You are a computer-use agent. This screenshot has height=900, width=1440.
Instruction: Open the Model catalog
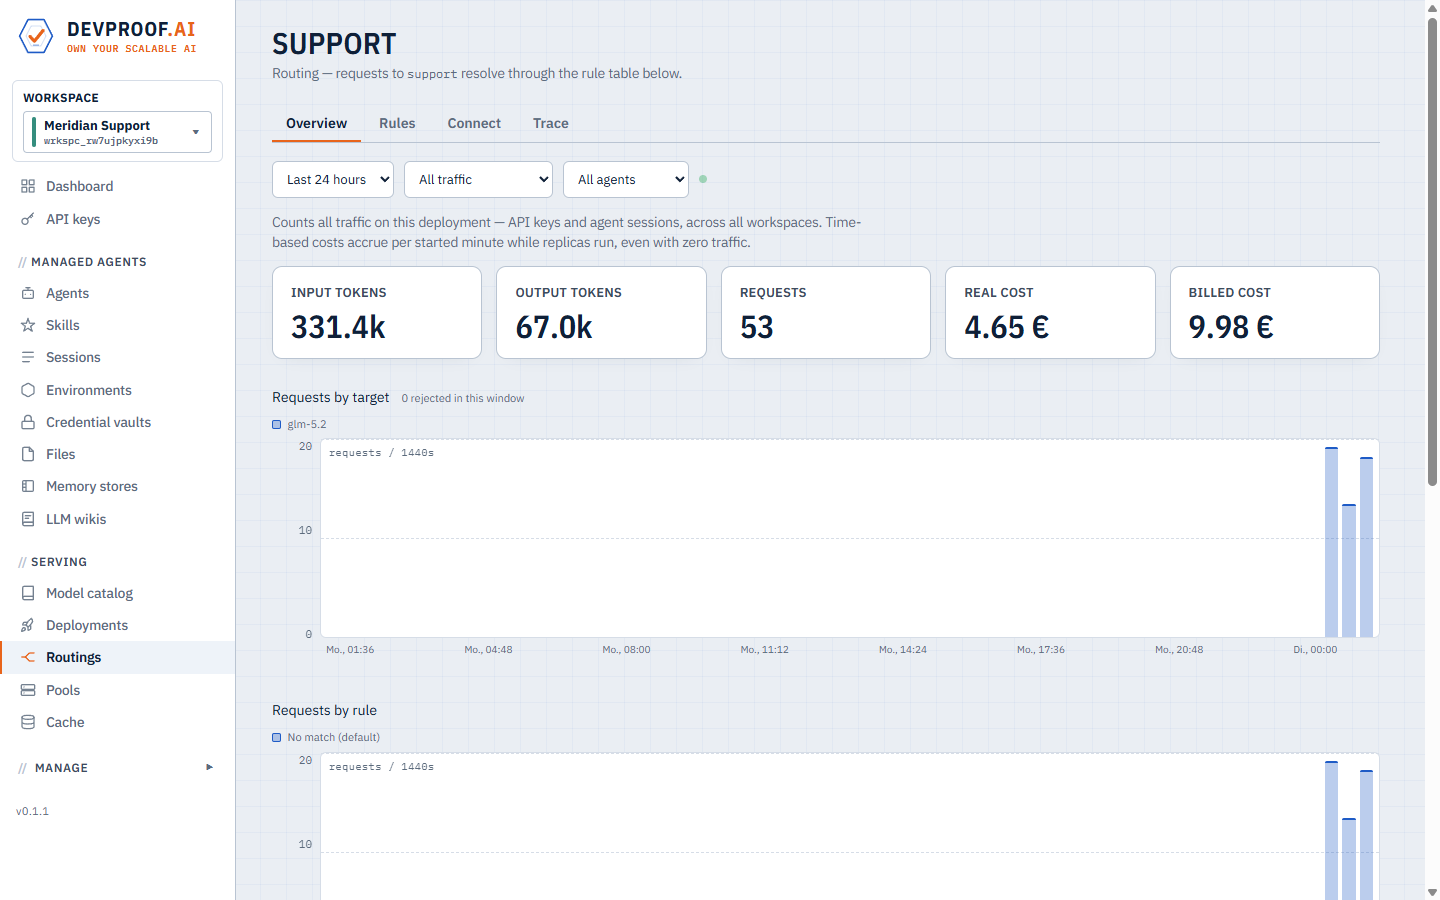(117, 593)
